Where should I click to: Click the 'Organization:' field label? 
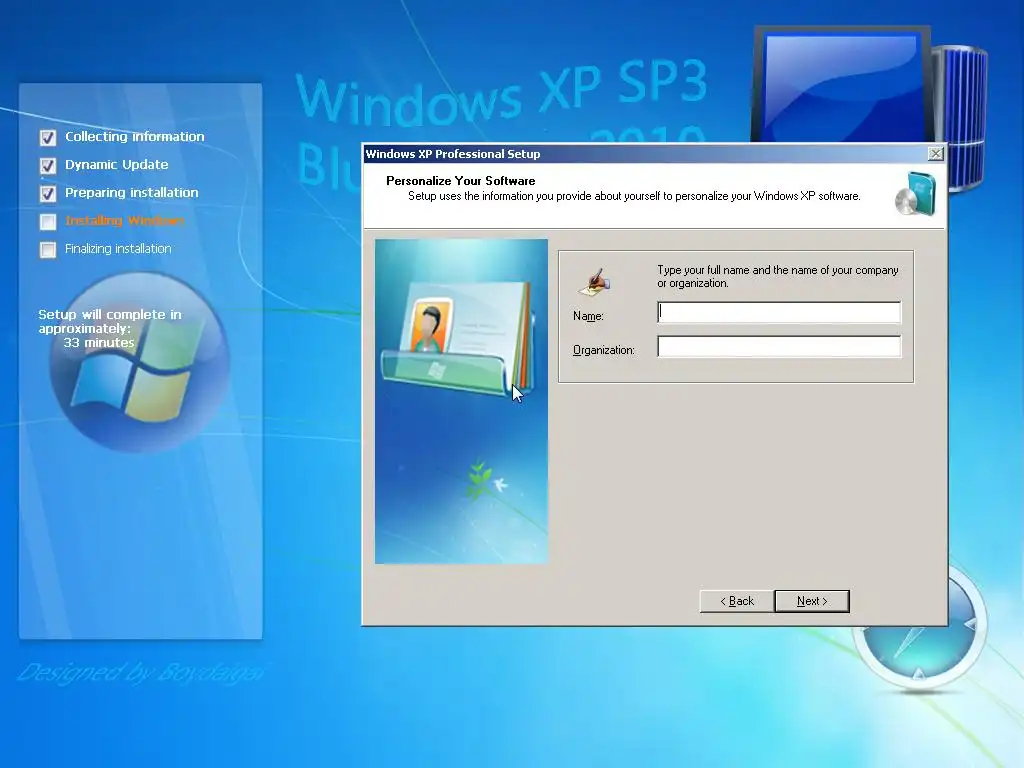(603, 350)
